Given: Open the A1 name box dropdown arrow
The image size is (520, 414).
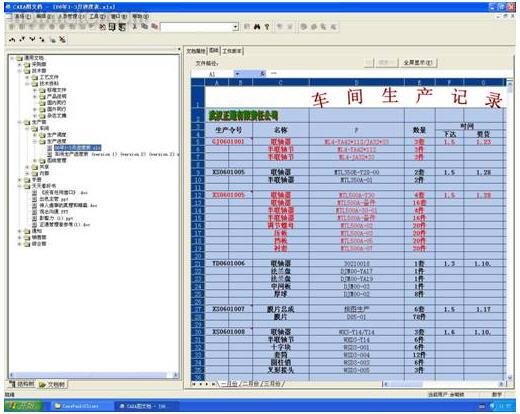Looking at the screenshot, I should tap(237, 73).
